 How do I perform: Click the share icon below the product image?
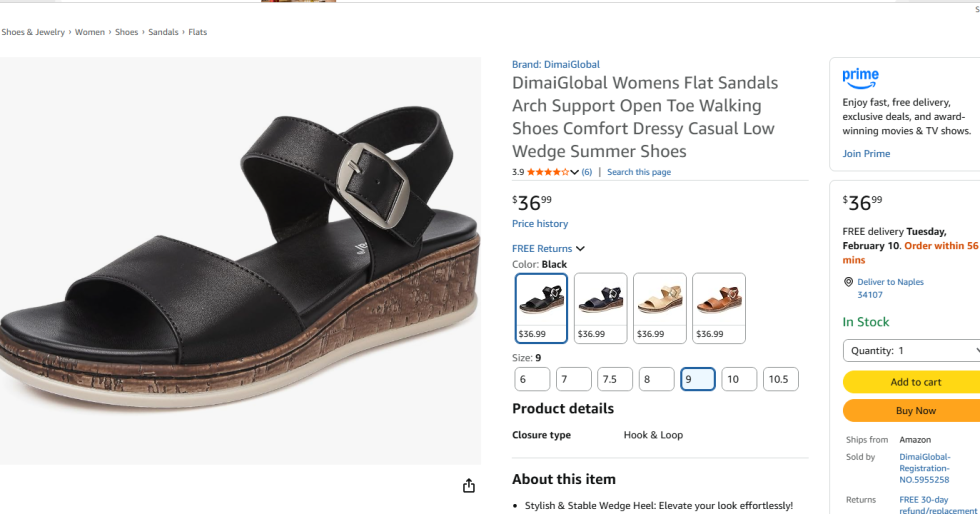pos(469,486)
